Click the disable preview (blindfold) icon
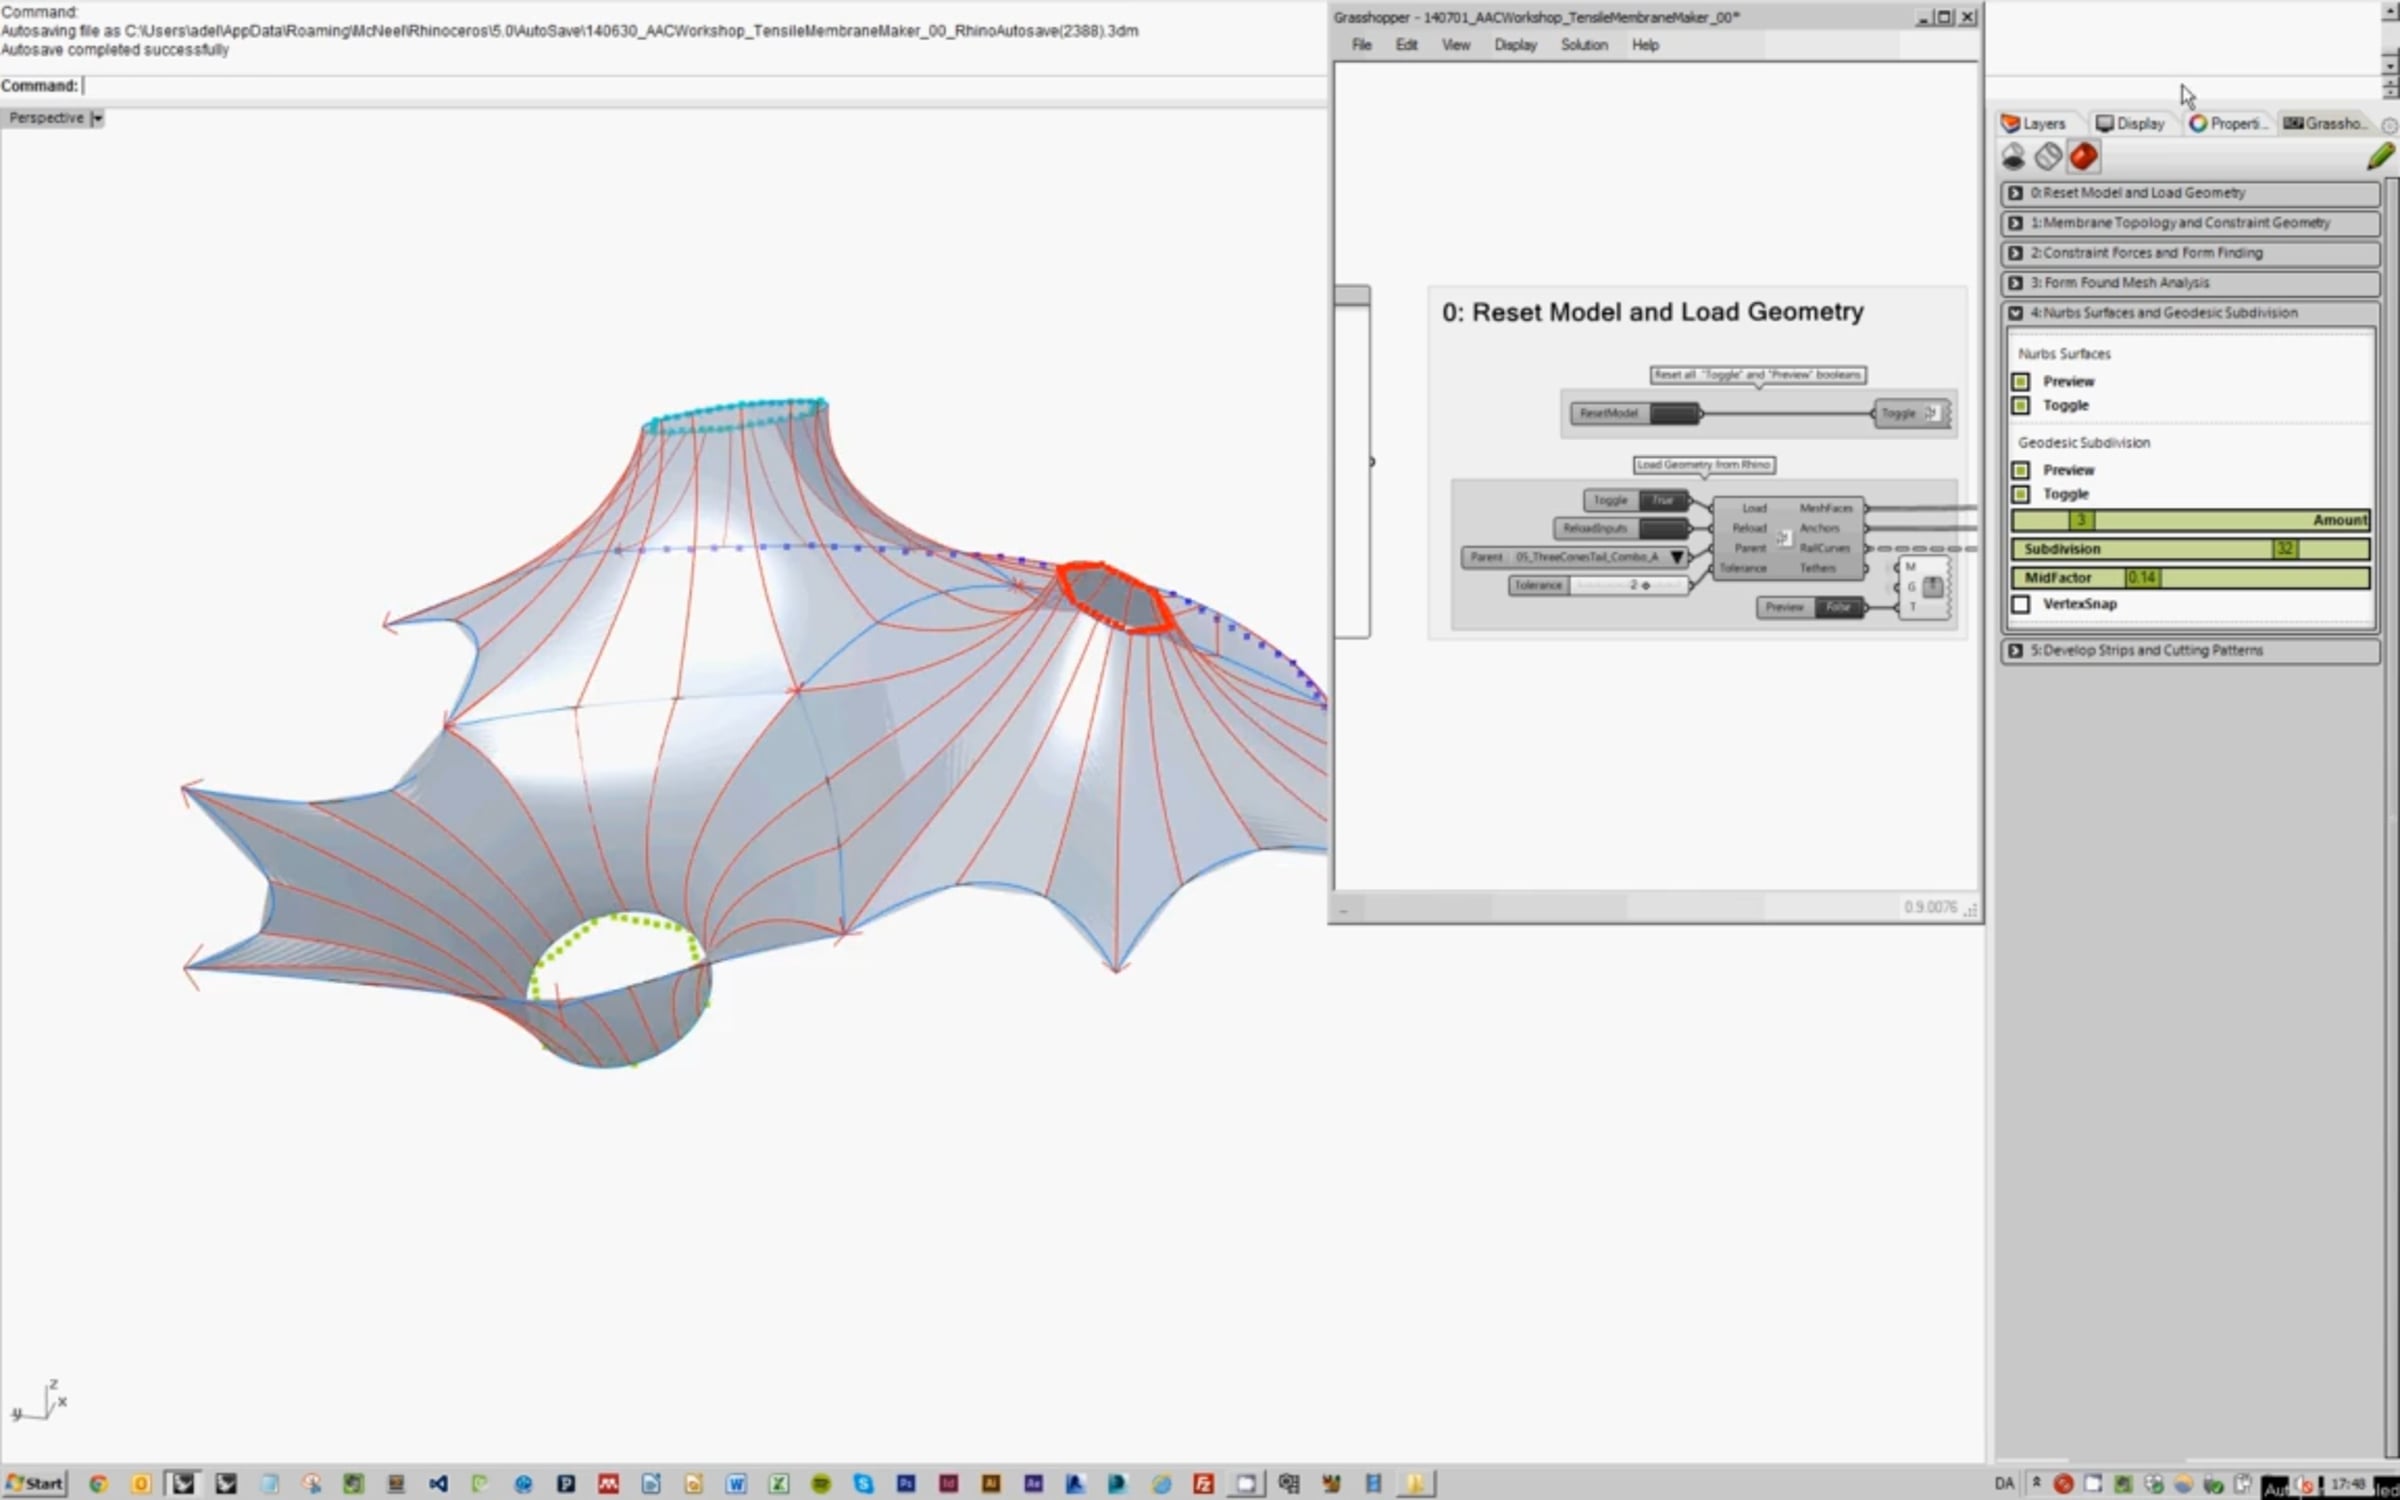This screenshot has width=2400, height=1500. click(2013, 157)
